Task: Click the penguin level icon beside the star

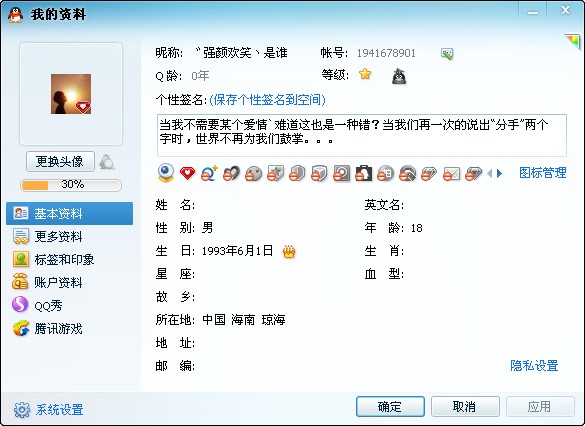Action: (399, 76)
